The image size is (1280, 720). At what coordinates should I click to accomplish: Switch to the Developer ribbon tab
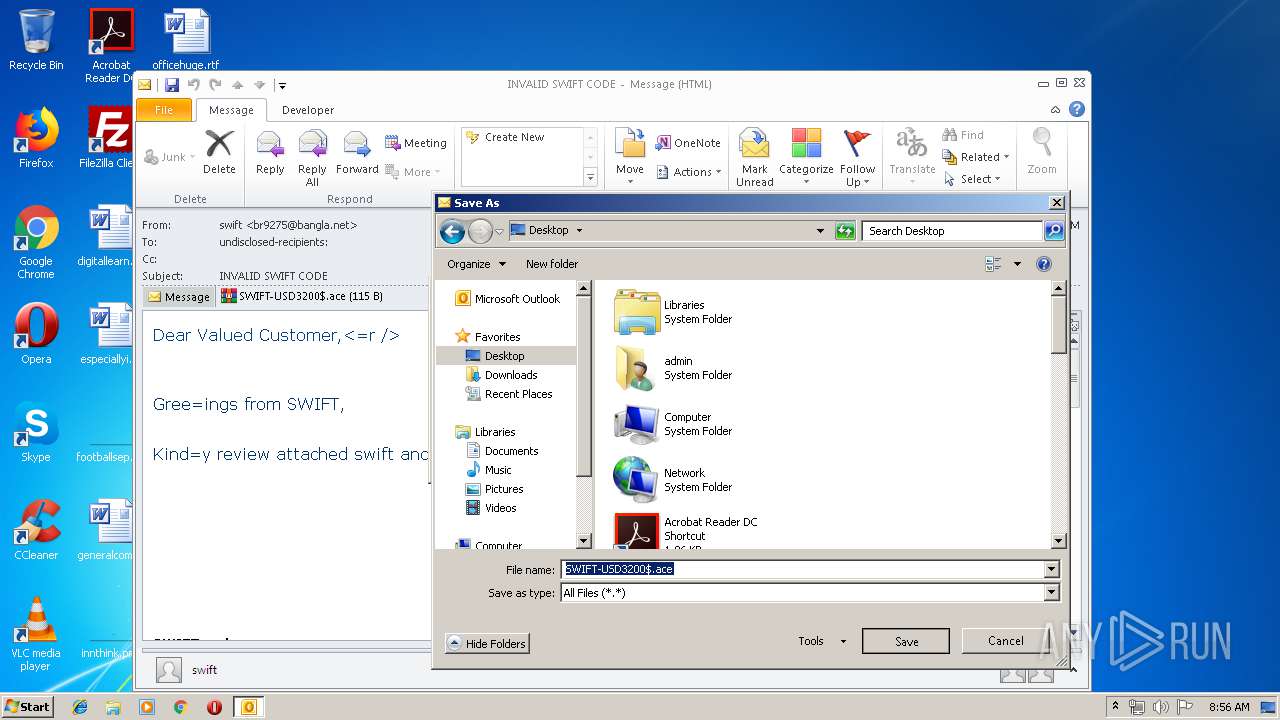pos(308,110)
